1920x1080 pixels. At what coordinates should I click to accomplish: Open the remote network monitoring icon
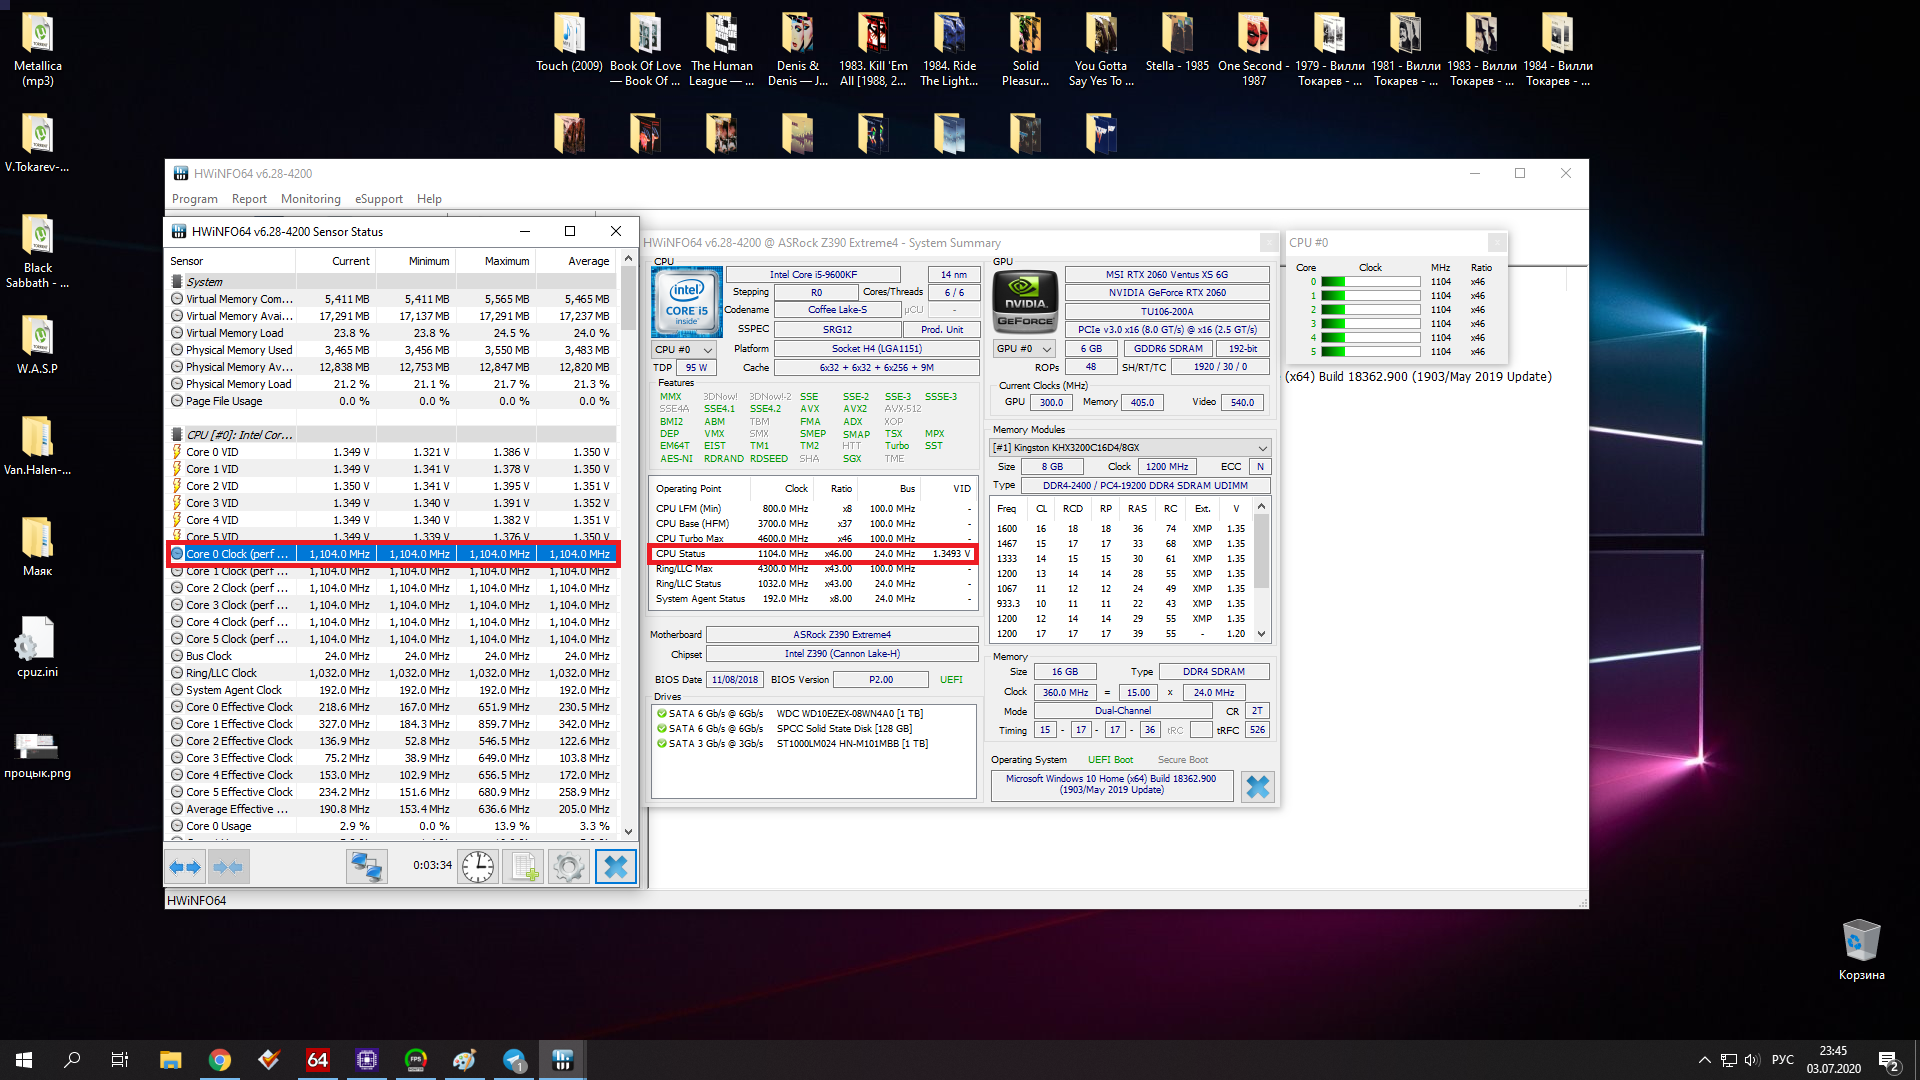(x=366, y=867)
